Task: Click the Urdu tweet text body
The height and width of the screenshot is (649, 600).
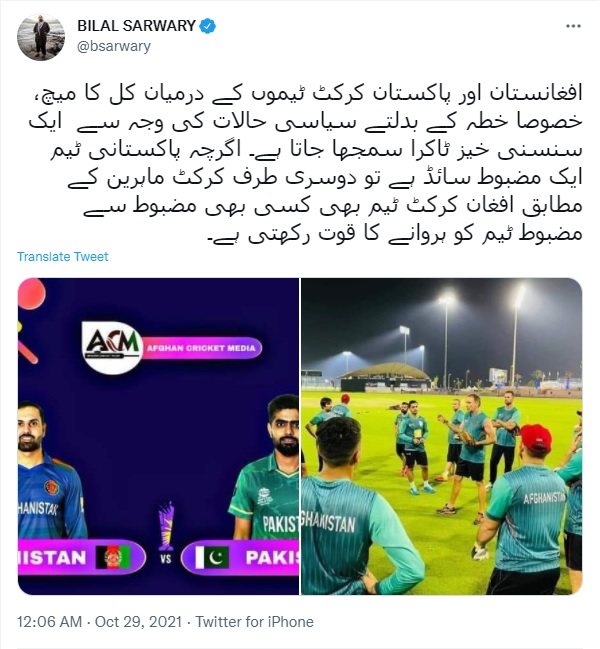Action: [x=305, y=164]
